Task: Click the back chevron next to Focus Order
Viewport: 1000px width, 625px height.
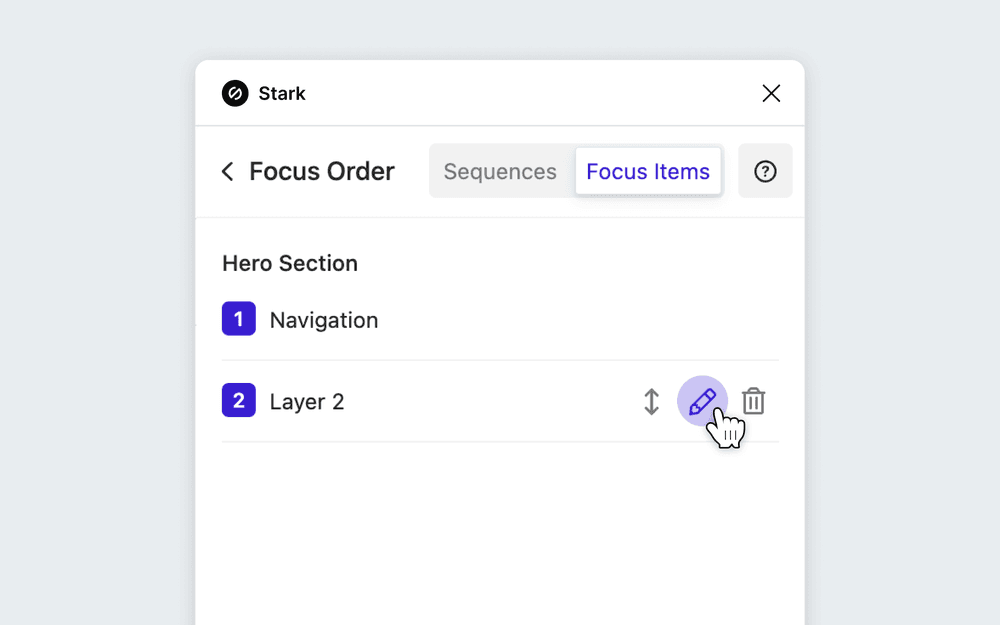Action: click(227, 171)
